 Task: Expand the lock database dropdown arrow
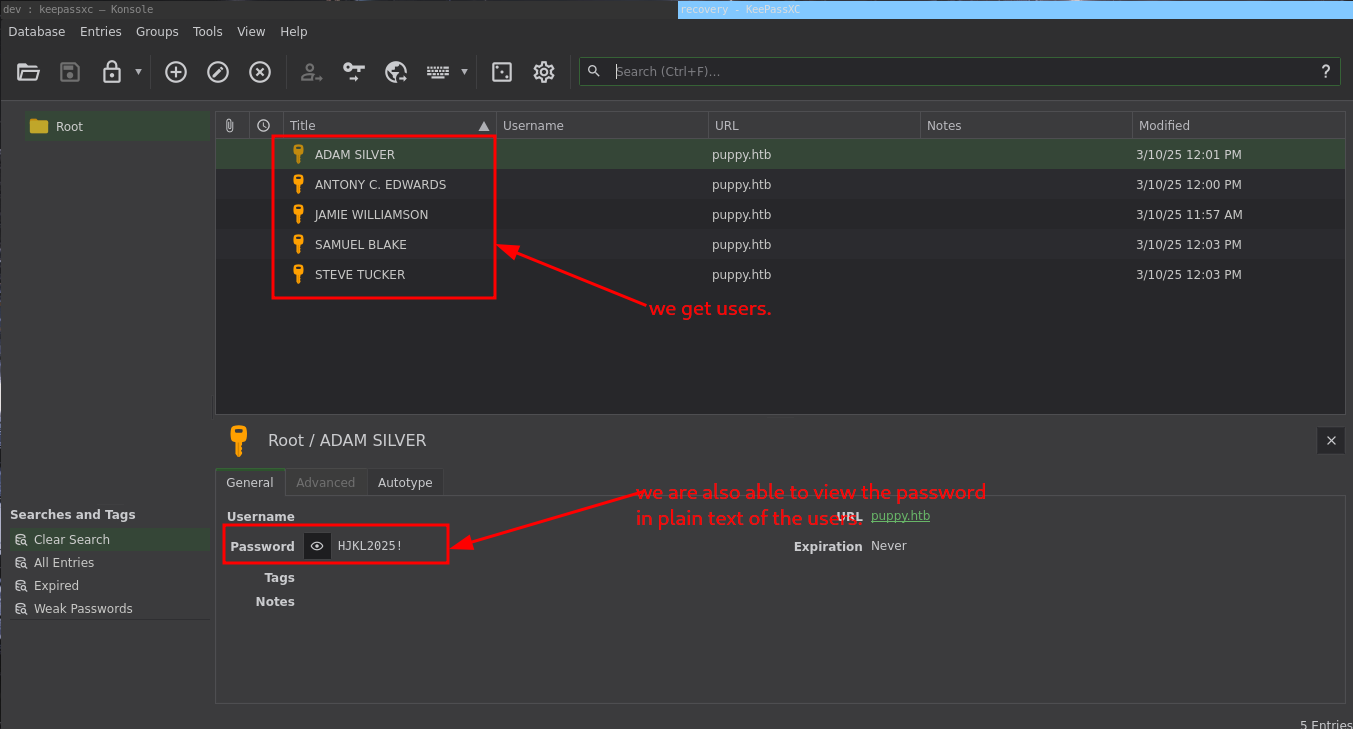(138, 72)
